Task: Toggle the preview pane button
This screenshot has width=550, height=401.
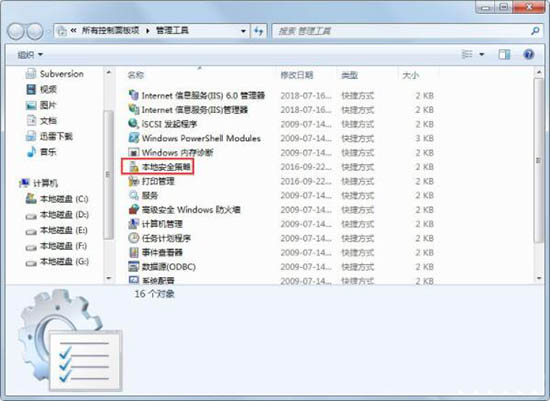Action: [504, 54]
